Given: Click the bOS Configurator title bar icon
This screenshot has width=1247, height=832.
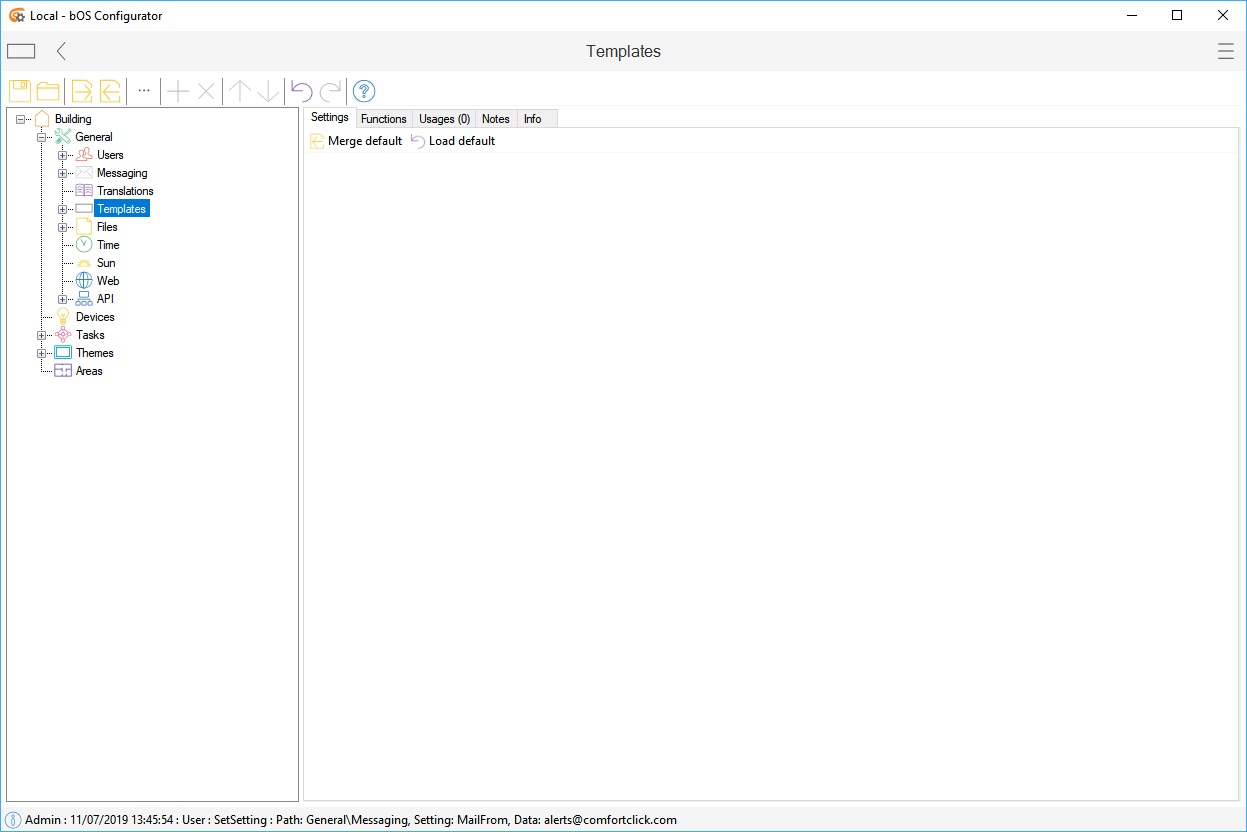Looking at the screenshot, I should click(x=17, y=15).
